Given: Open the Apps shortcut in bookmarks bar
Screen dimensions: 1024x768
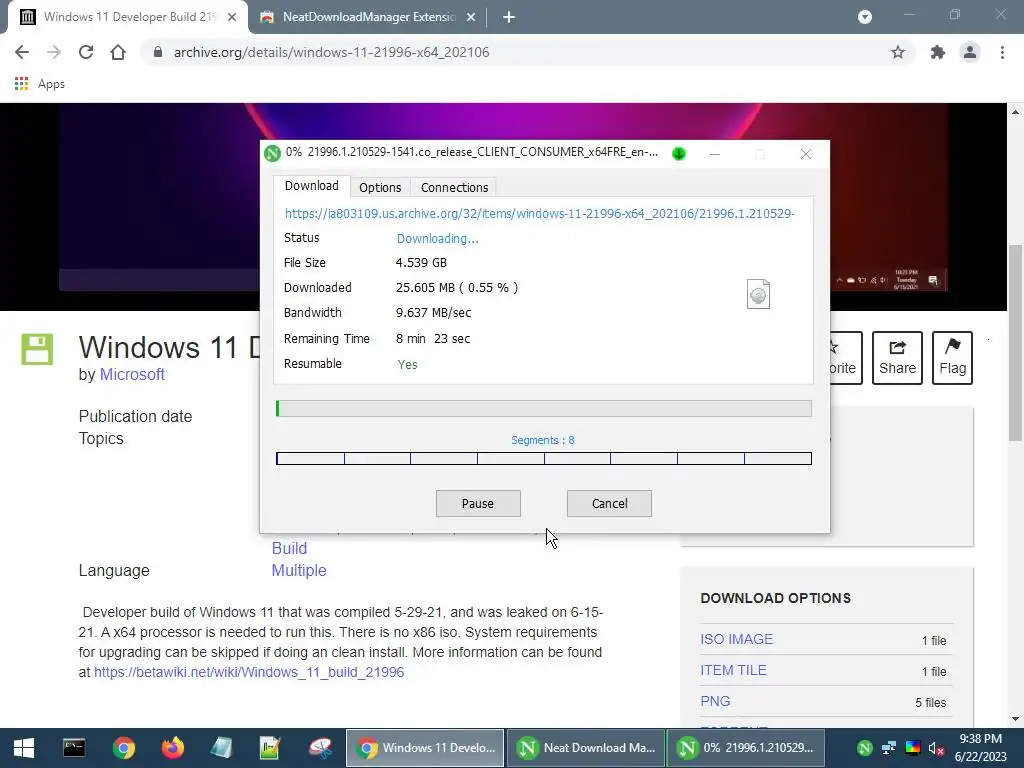Looking at the screenshot, I should 40,84.
